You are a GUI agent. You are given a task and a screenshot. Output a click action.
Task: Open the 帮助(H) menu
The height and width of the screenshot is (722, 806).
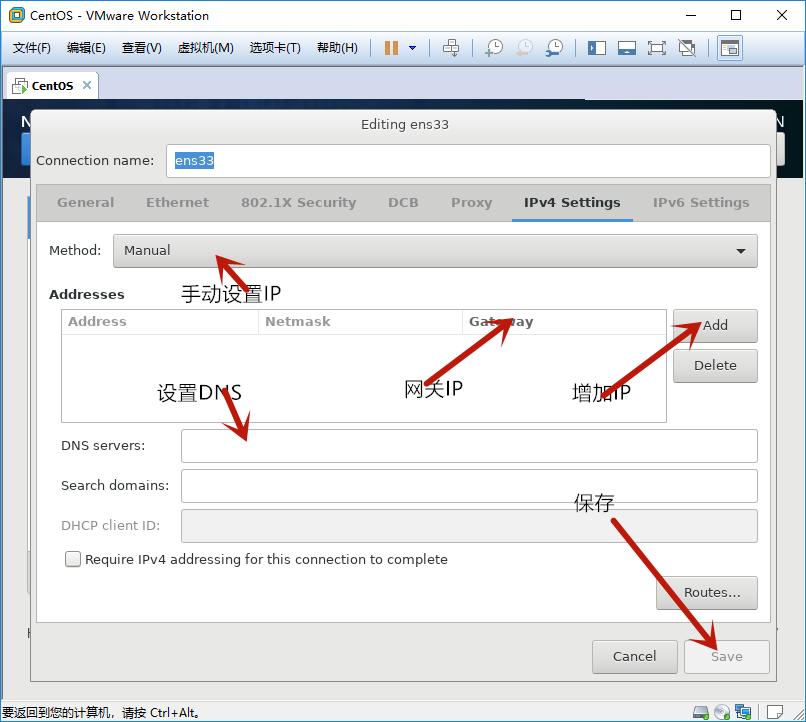[x=337, y=48]
